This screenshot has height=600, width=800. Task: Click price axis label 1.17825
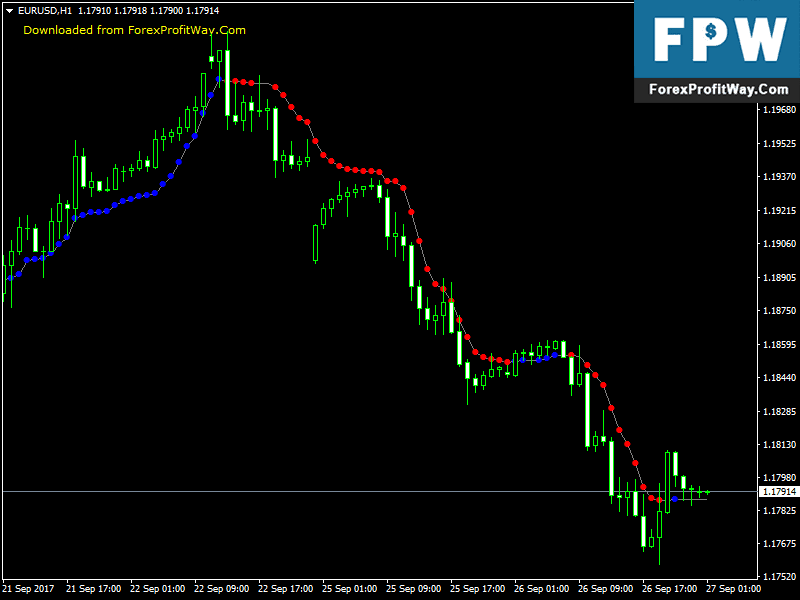779,511
